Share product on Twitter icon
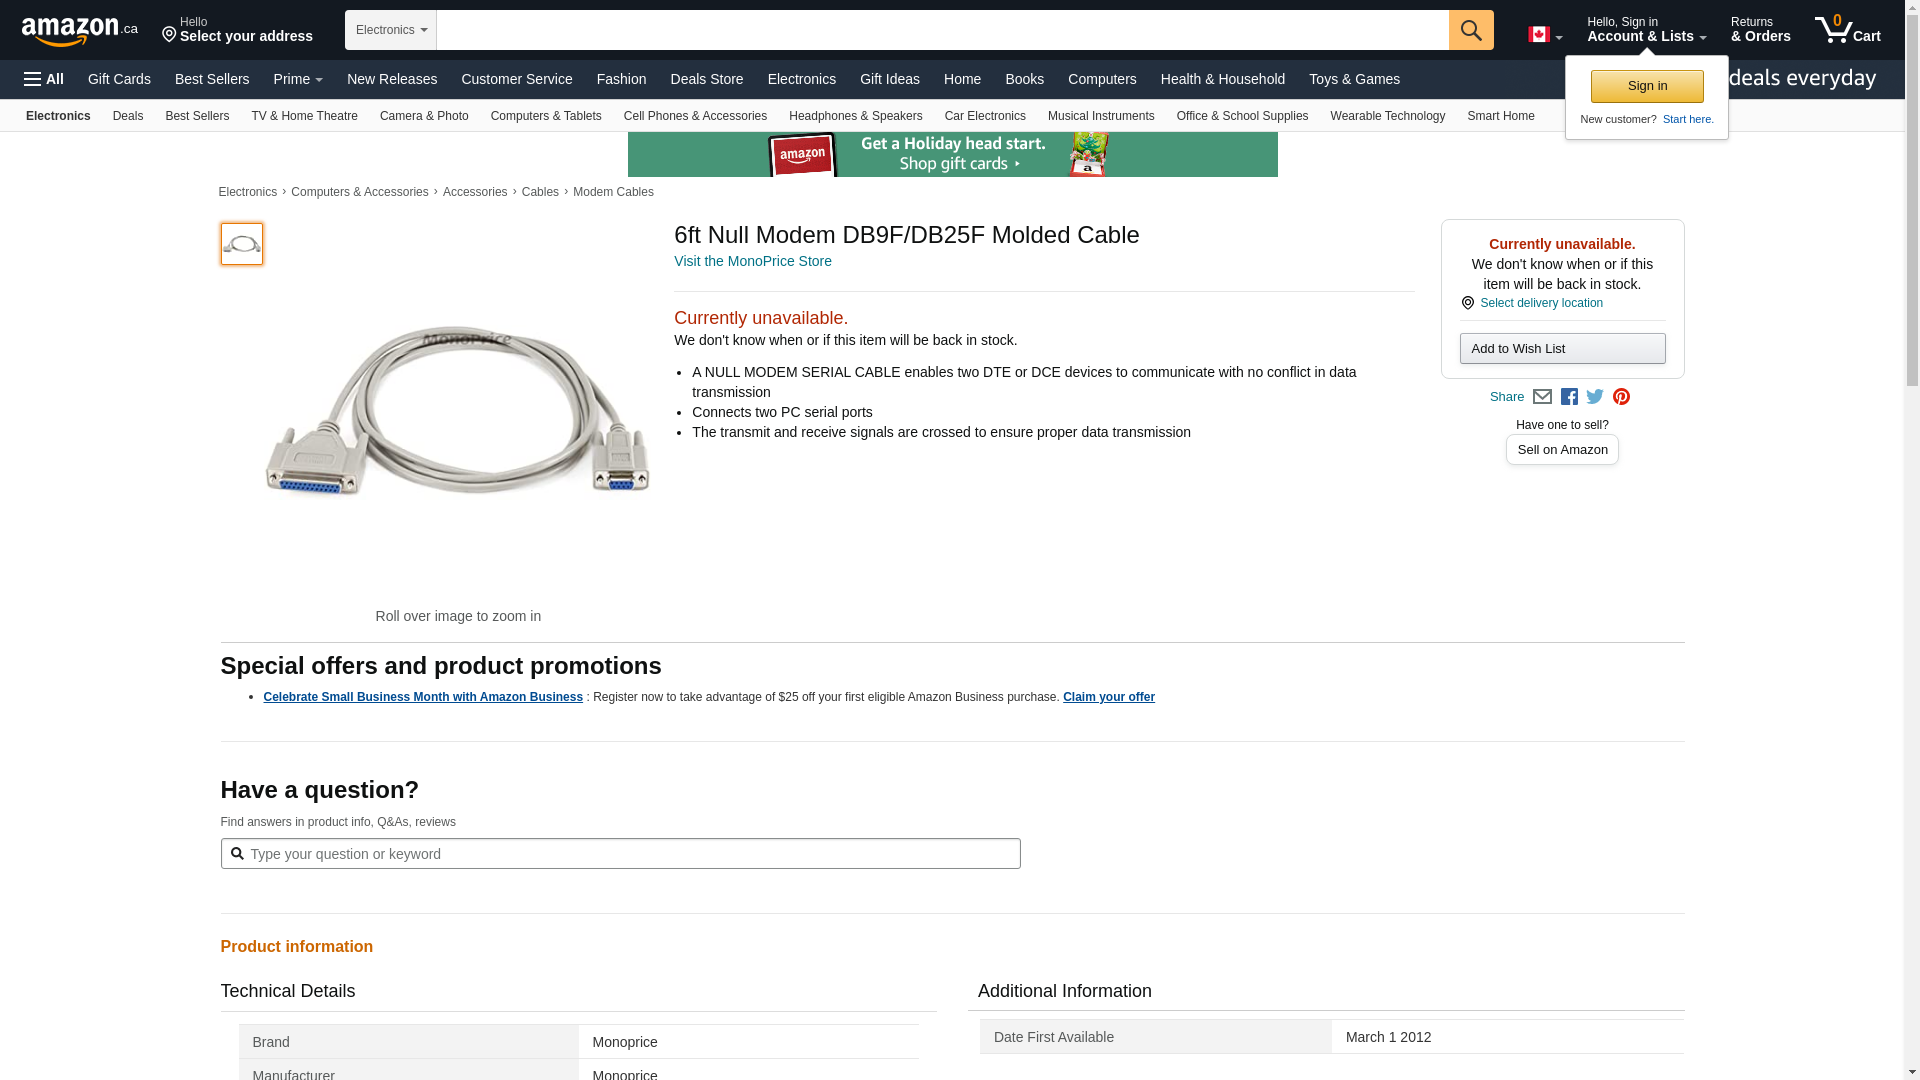 [1595, 397]
